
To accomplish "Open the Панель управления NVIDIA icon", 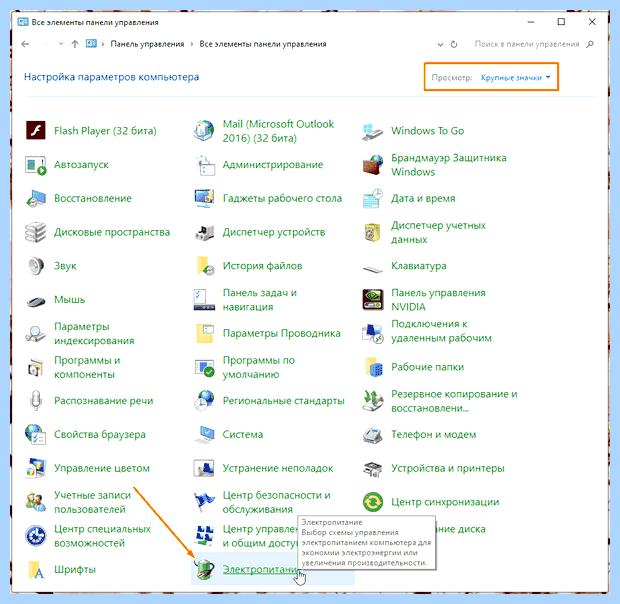I will coord(372,300).
